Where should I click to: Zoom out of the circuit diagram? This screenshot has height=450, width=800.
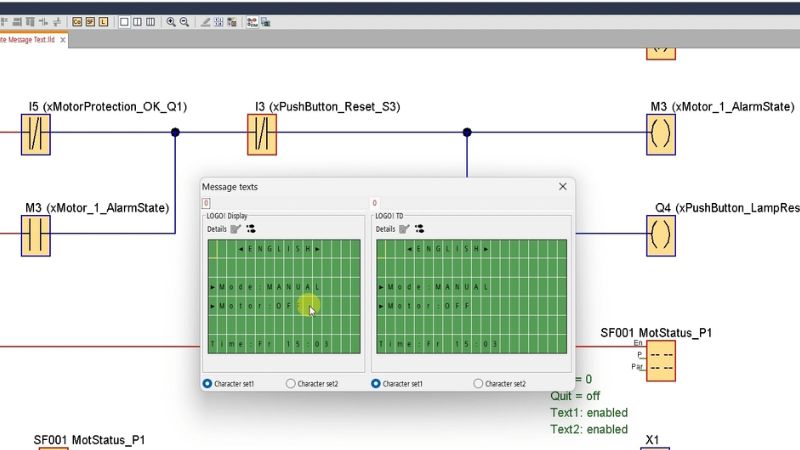[184, 22]
